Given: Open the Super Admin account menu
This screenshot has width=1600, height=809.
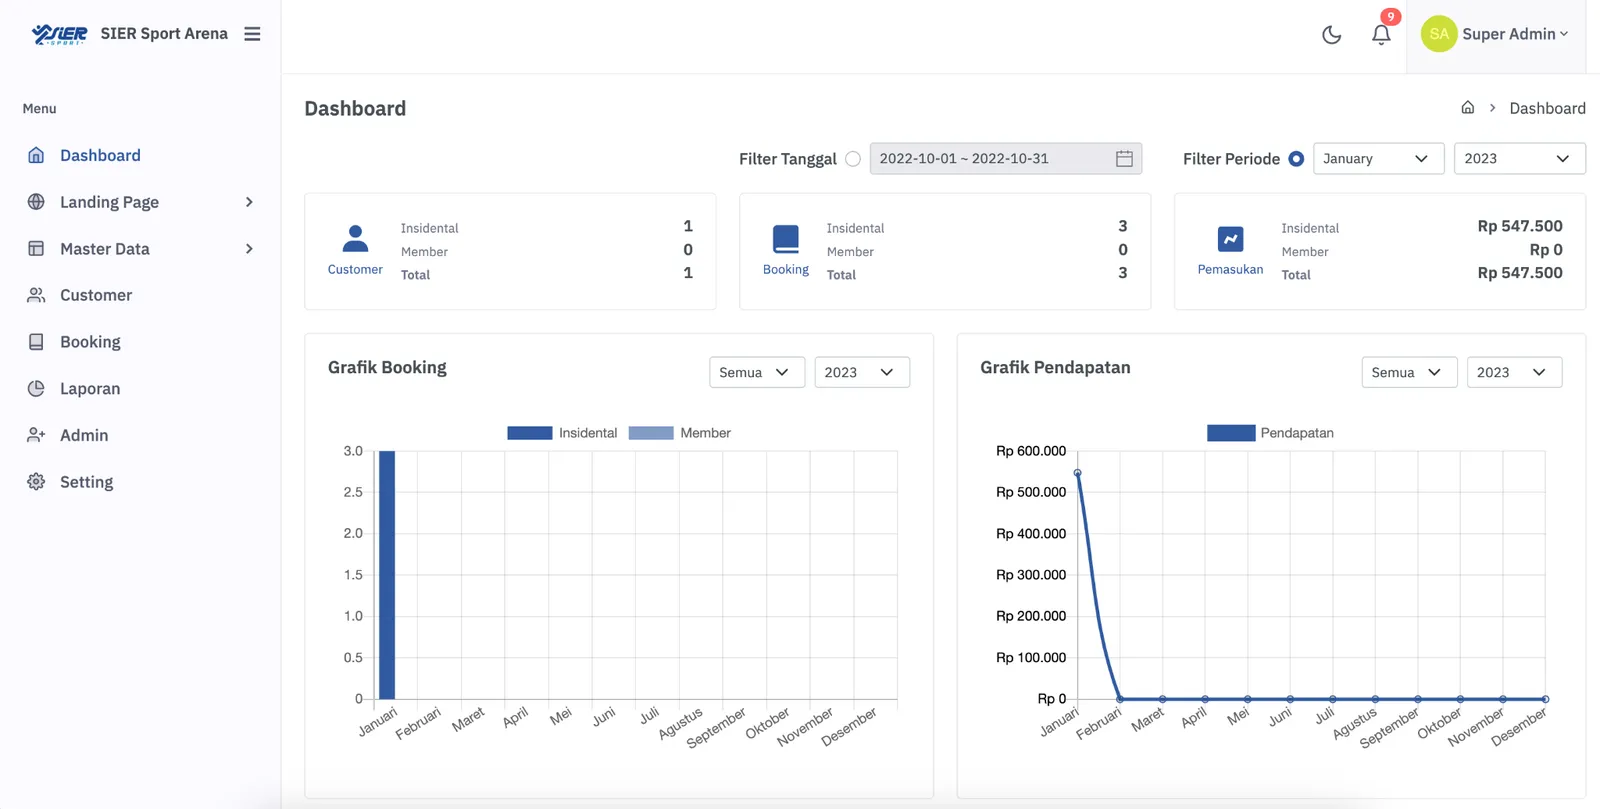Looking at the screenshot, I should 1496,34.
